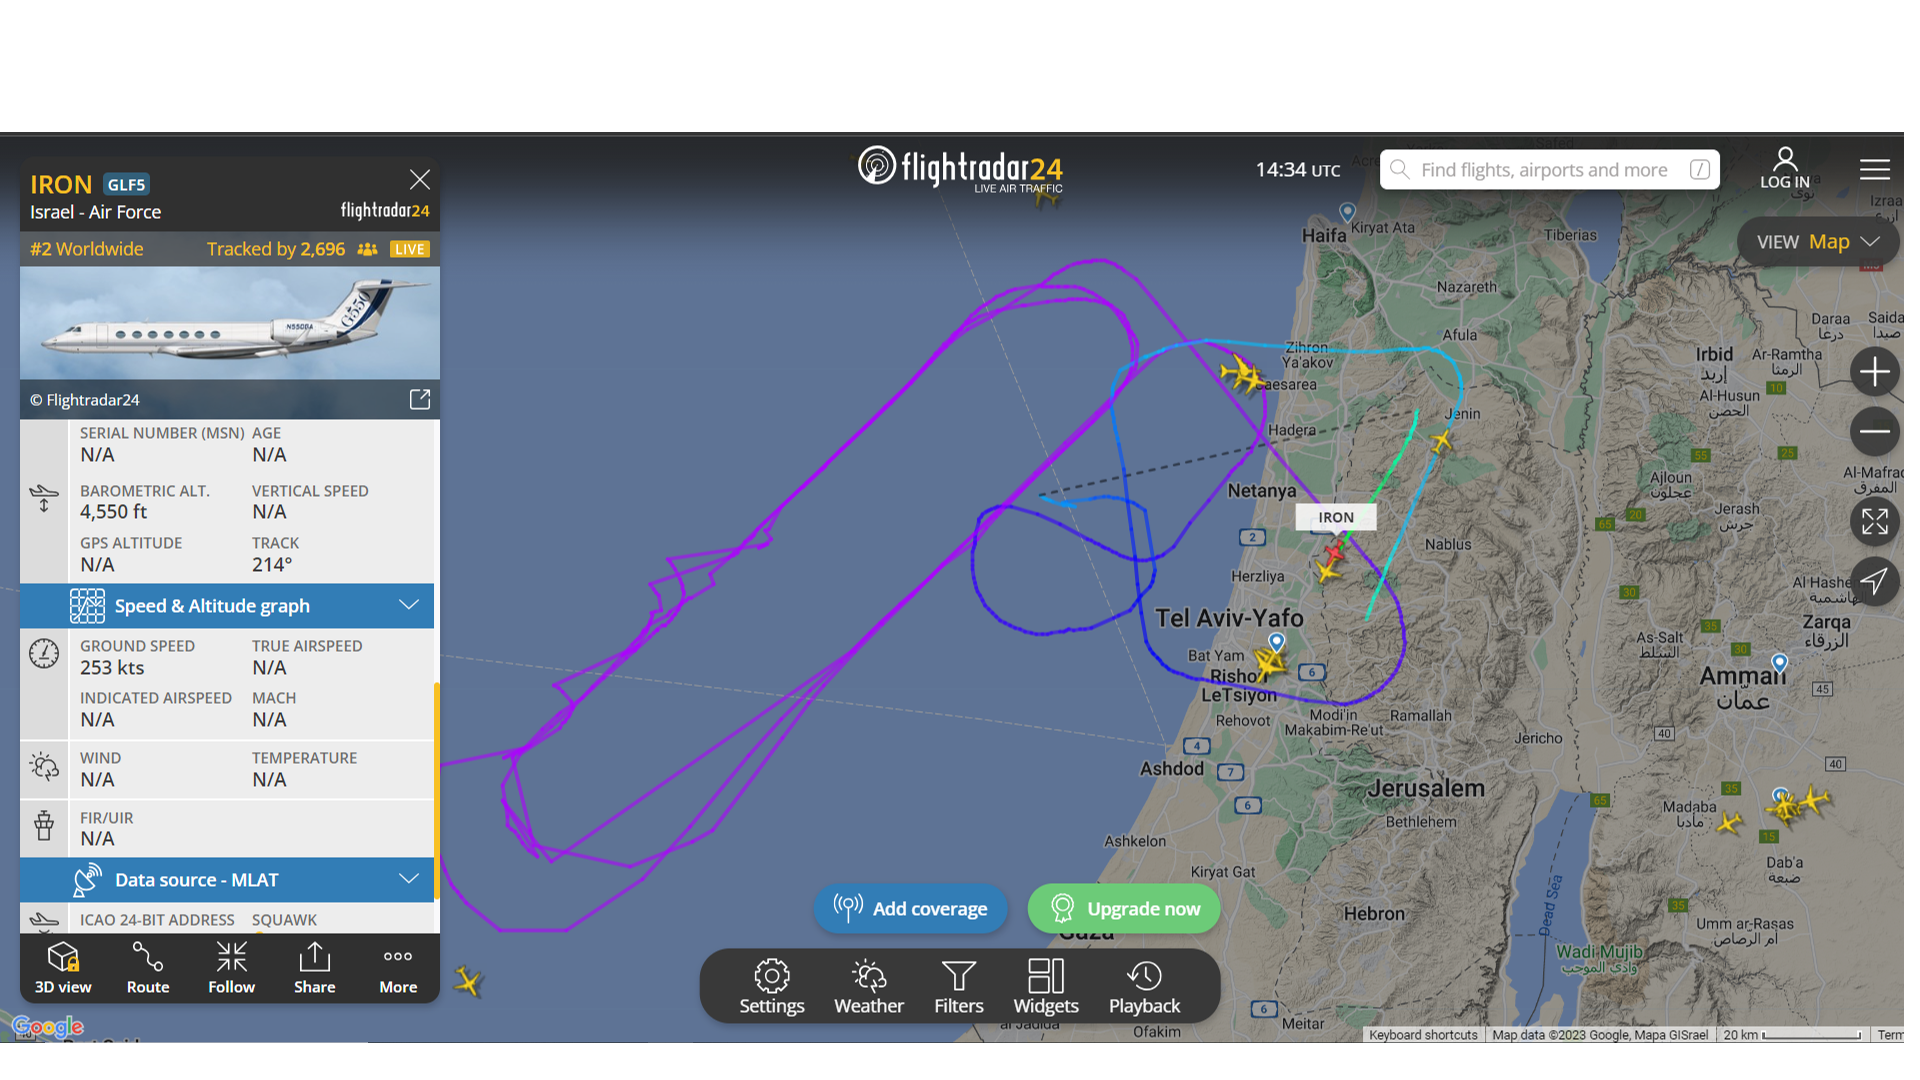The image size is (1920, 1080).
Task: Click the LOG IN link
Action: (1785, 168)
